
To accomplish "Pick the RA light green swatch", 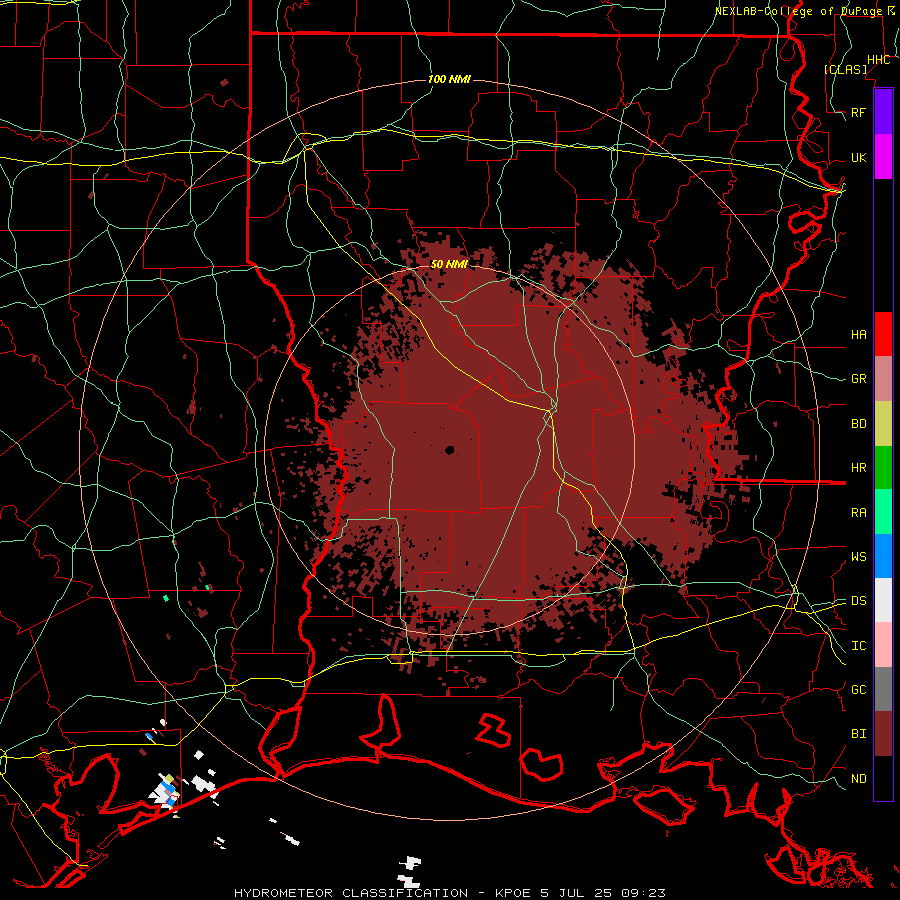I will coord(883,512).
